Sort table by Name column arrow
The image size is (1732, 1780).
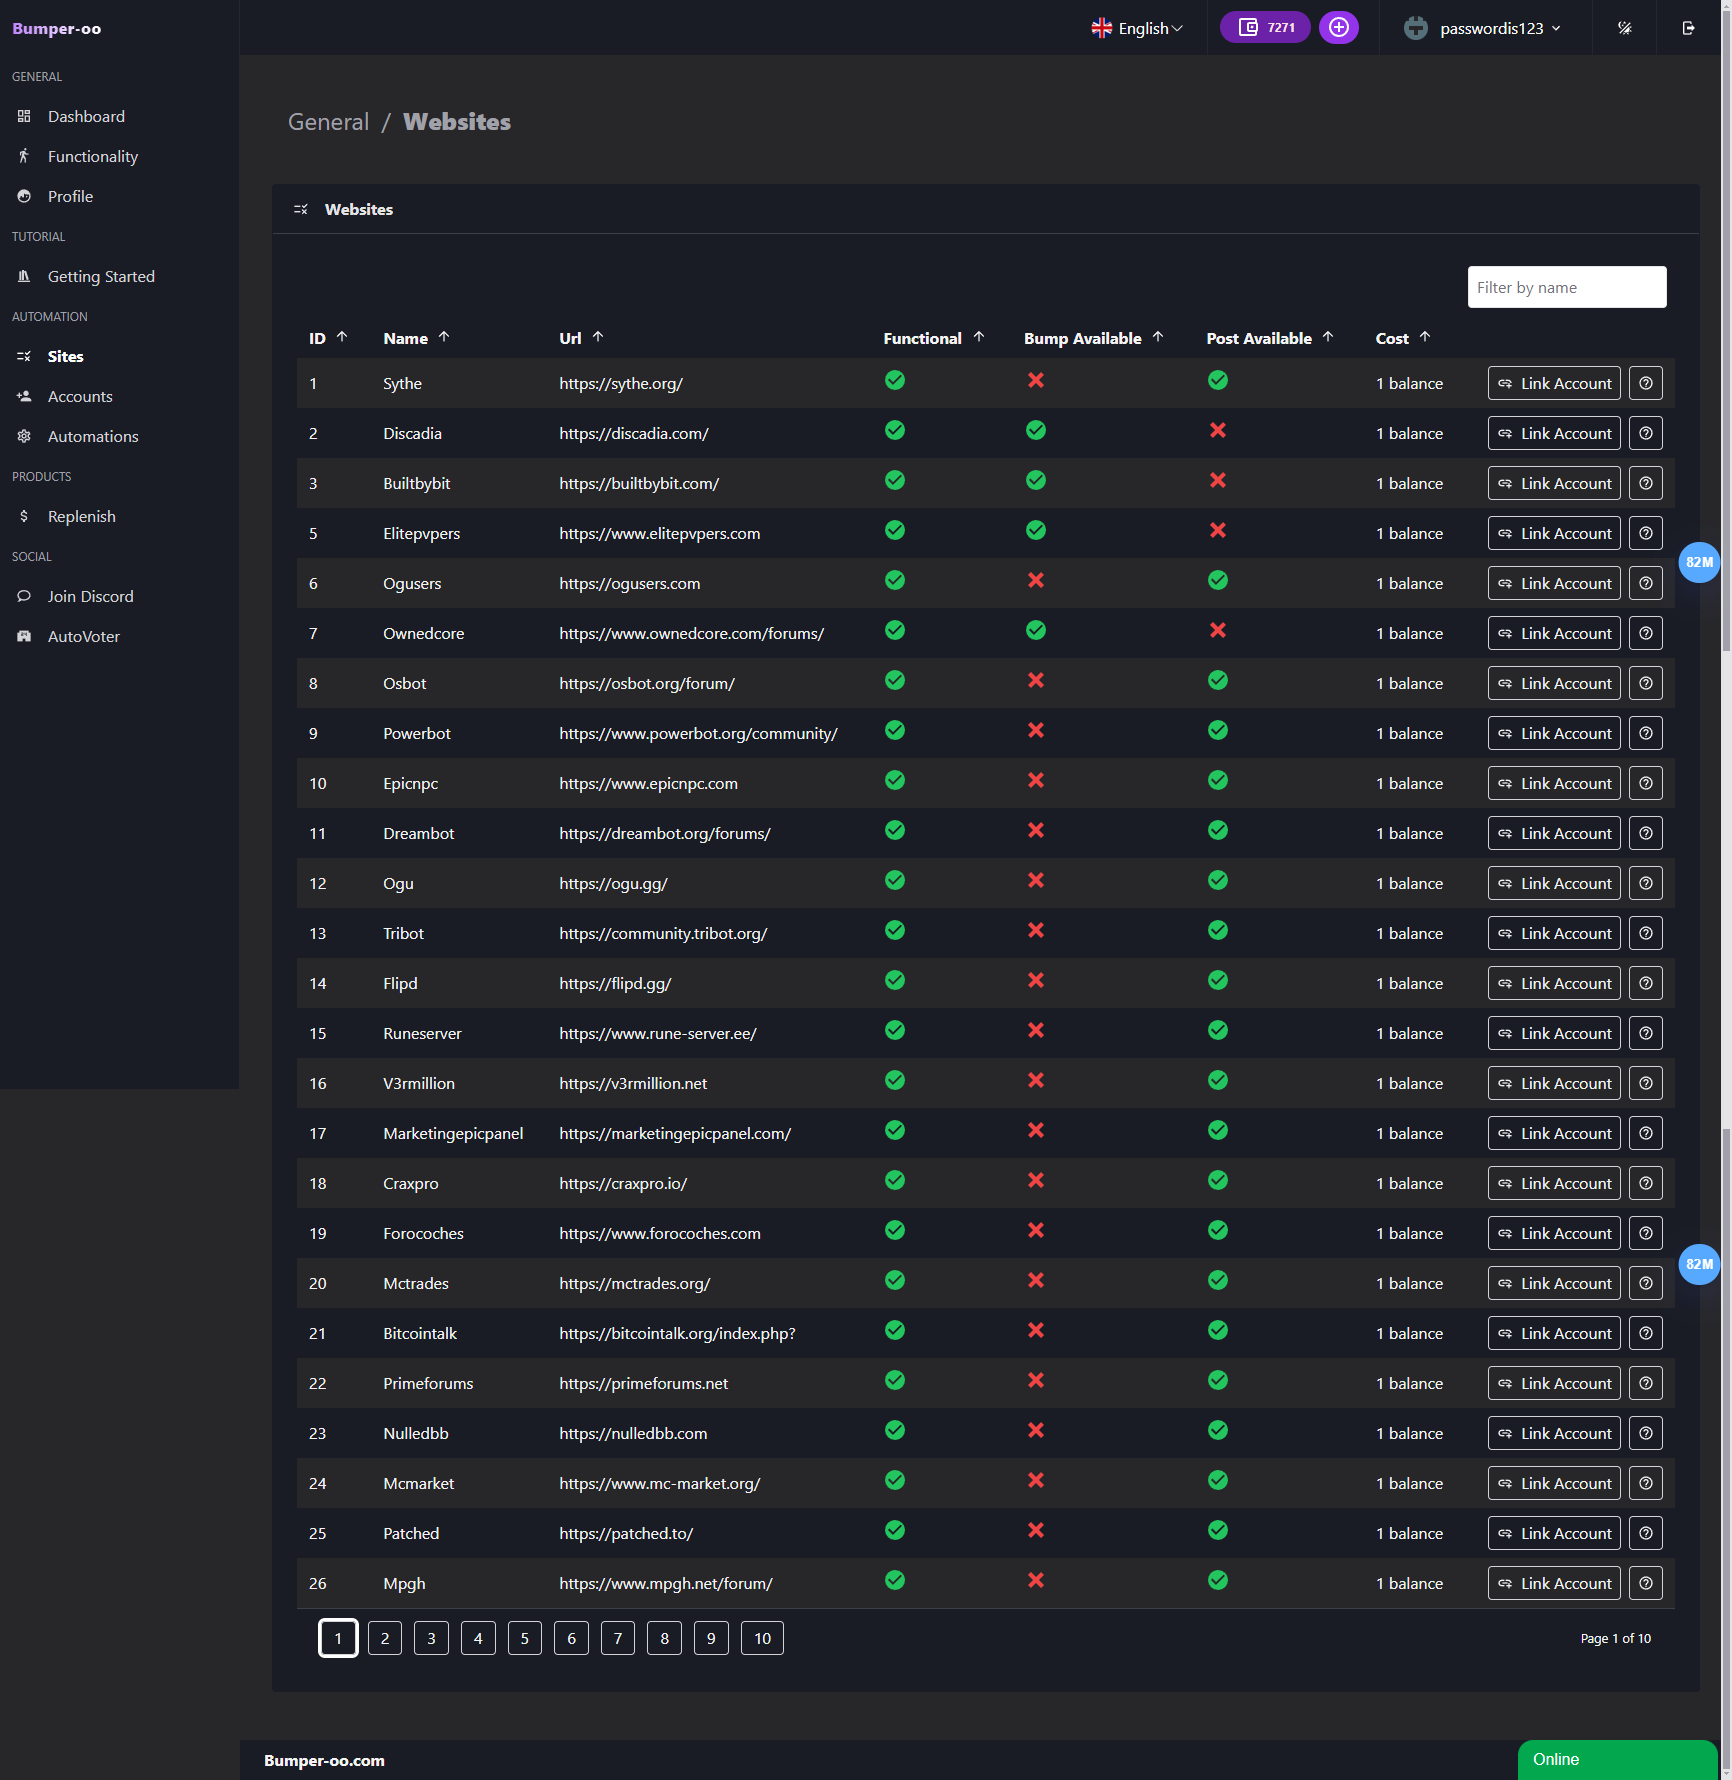coord(444,337)
